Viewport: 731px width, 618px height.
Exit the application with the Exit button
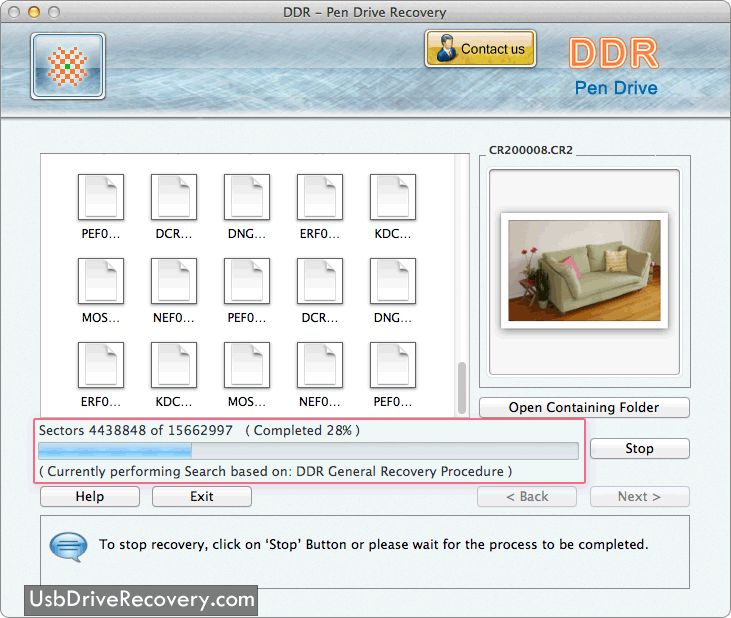click(x=202, y=496)
